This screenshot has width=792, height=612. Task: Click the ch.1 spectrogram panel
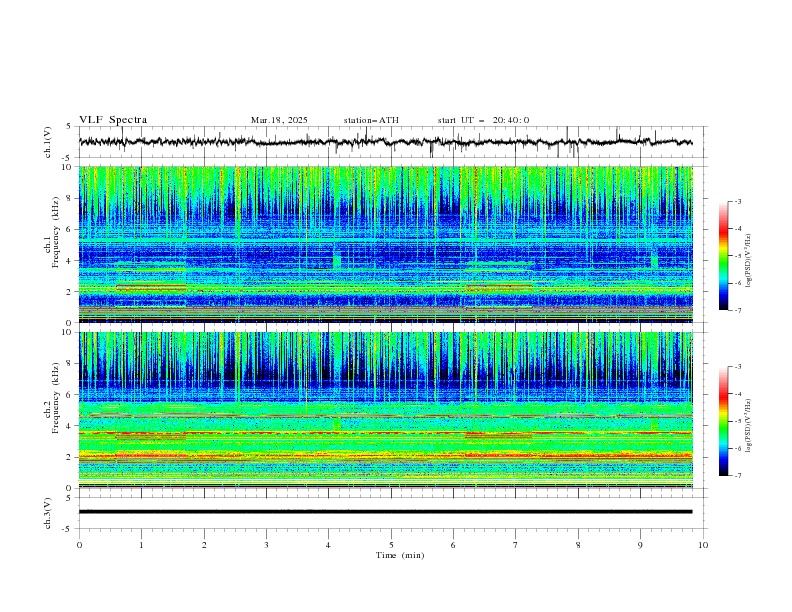tap(386, 244)
